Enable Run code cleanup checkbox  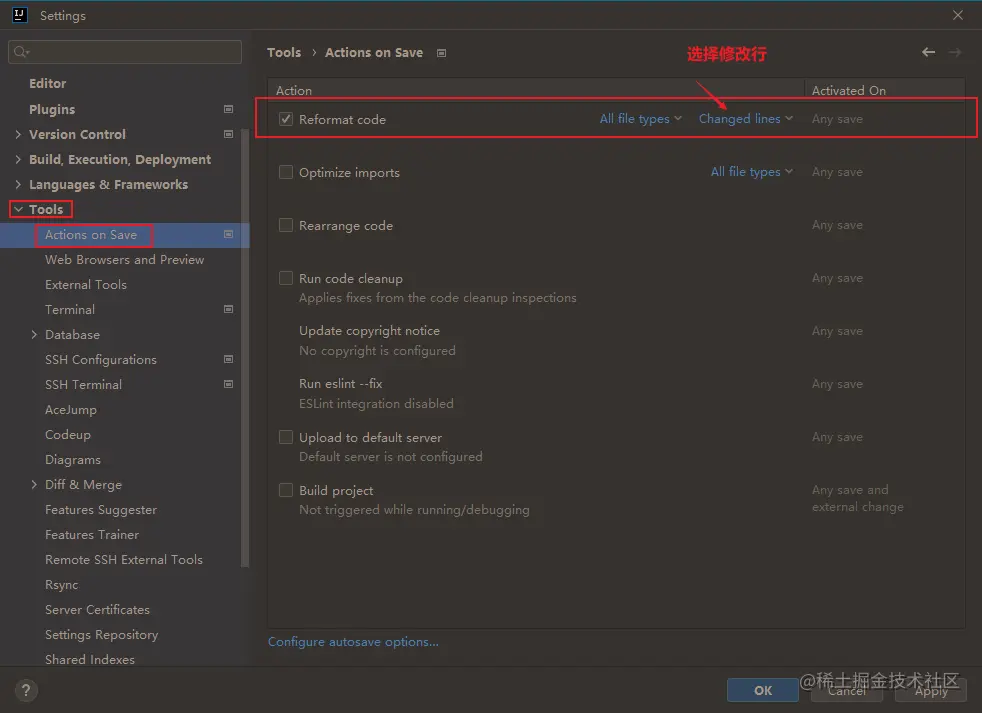286,278
